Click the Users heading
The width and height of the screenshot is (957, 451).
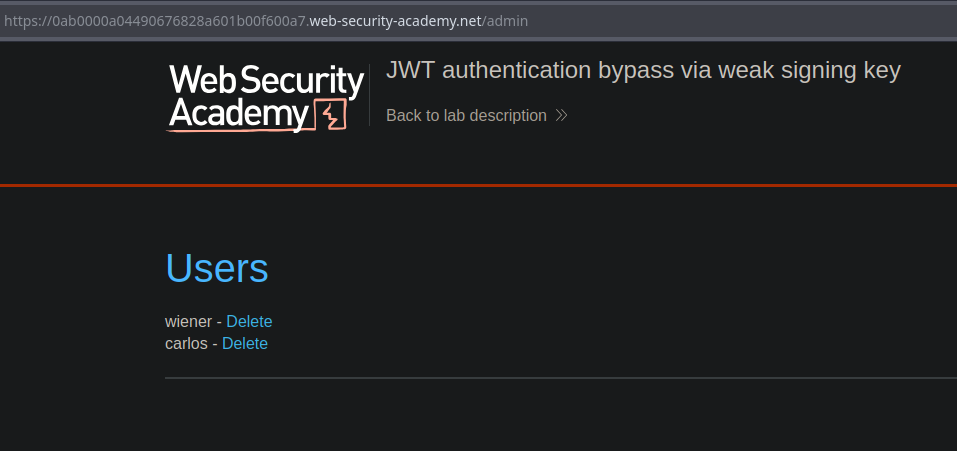coord(217,268)
